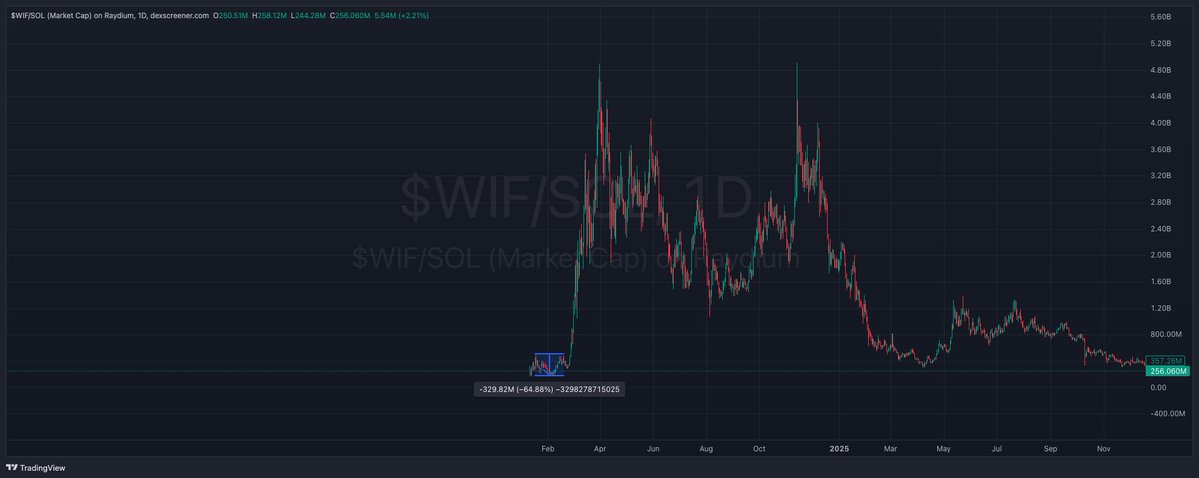Viewport: 1199px width, 478px height.
Task: Click the 3.20B price axis label
Action: pos(1161,176)
